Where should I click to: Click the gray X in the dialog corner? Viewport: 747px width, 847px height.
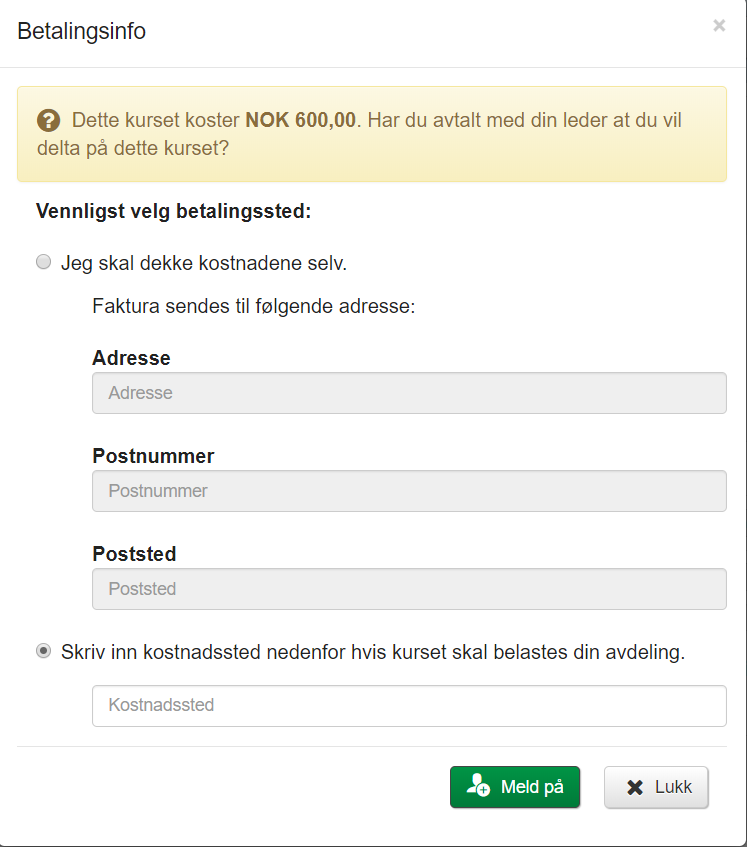pyautogui.click(x=718, y=25)
